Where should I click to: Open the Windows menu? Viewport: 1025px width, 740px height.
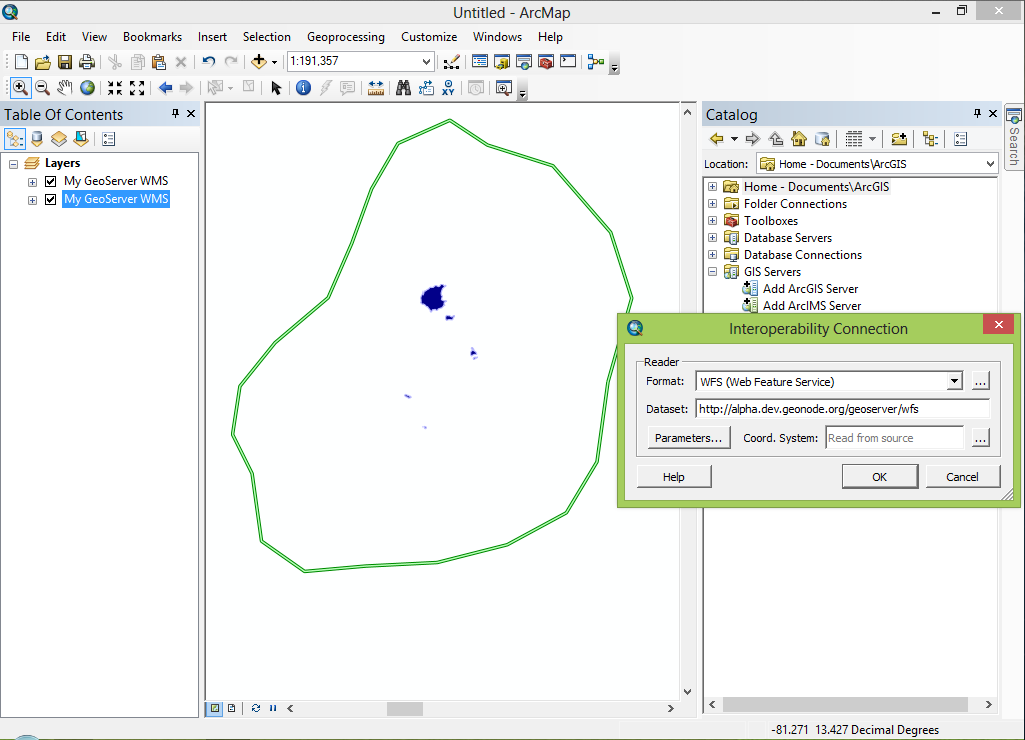coord(497,37)
